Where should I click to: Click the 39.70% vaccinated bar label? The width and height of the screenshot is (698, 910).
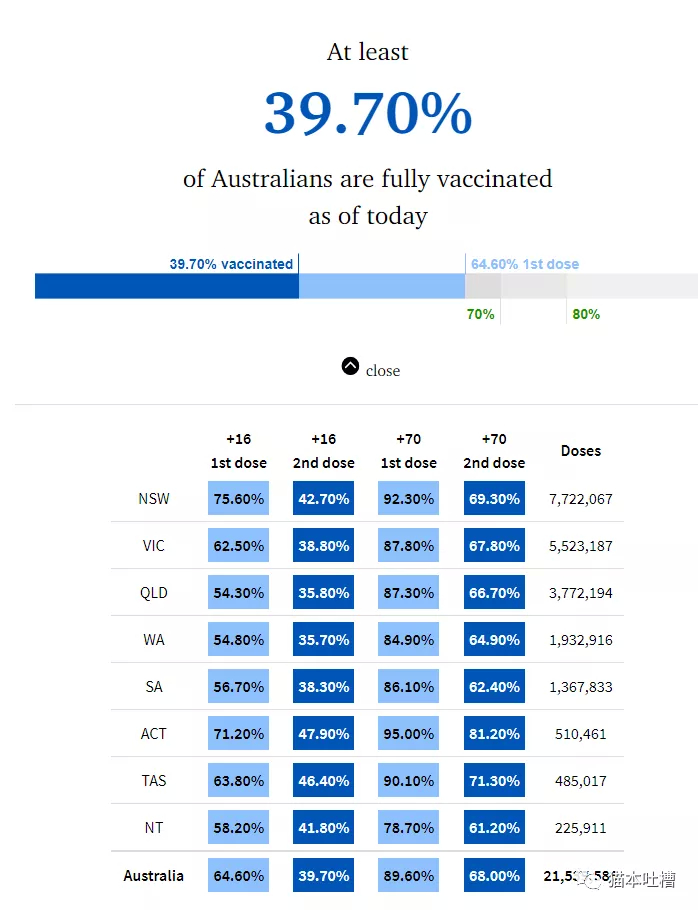[231, 264]
